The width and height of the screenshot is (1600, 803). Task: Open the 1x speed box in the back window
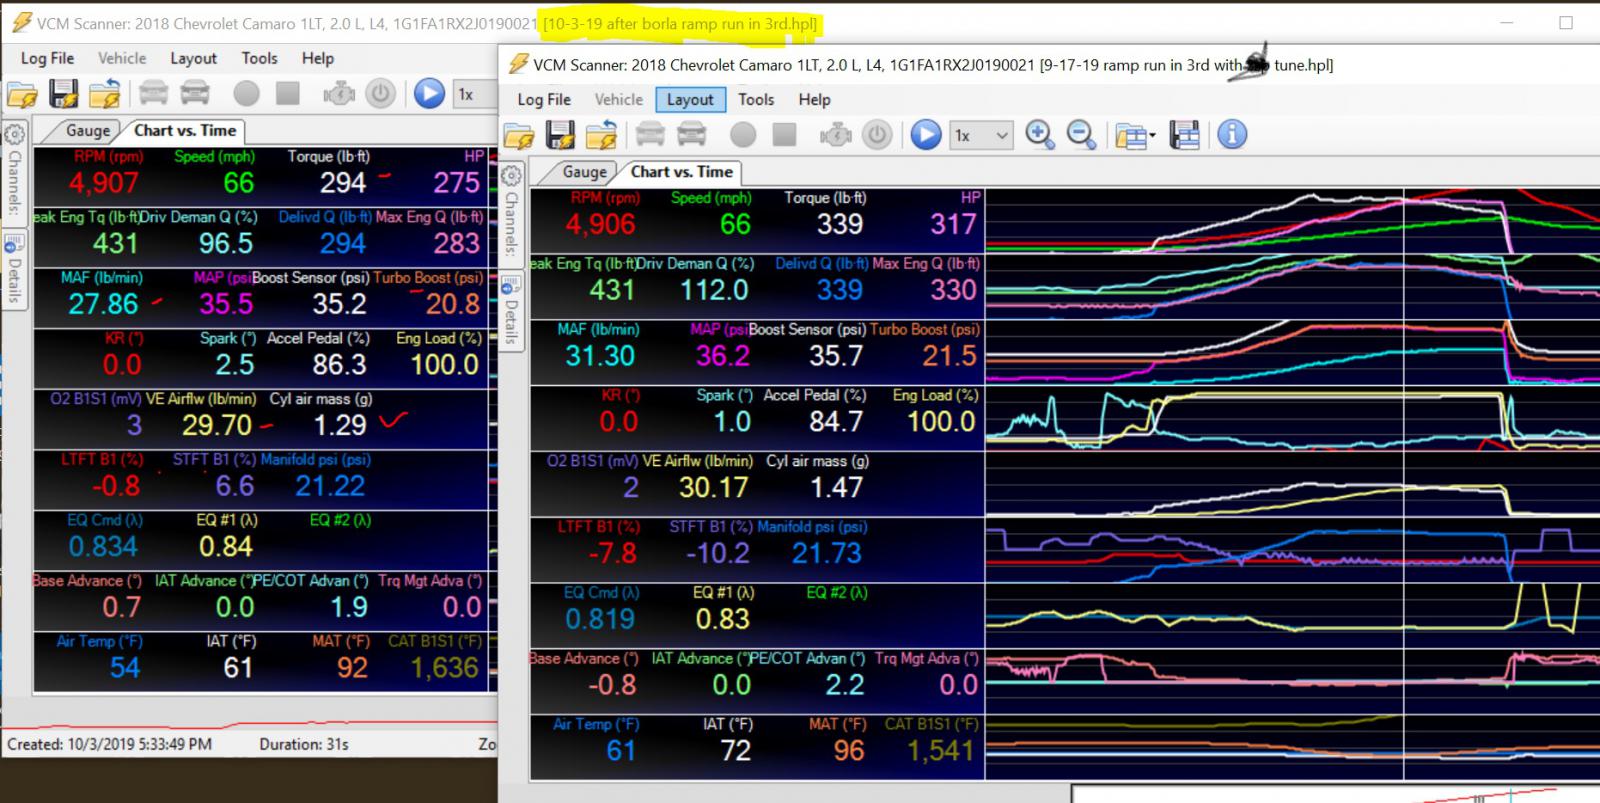coord(475,94)
